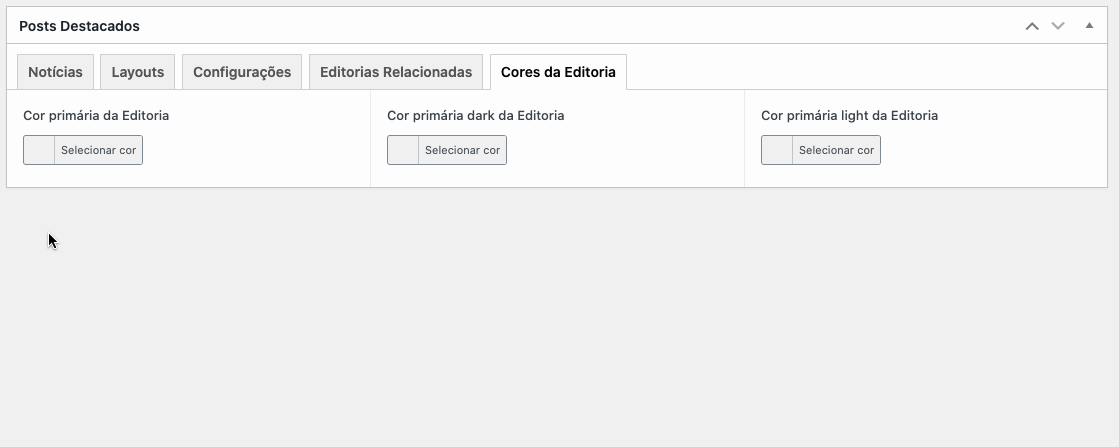Screen dimensions: 1119x447
Task: Click the Cor primária dark da Editoria label
Action: 475,116
